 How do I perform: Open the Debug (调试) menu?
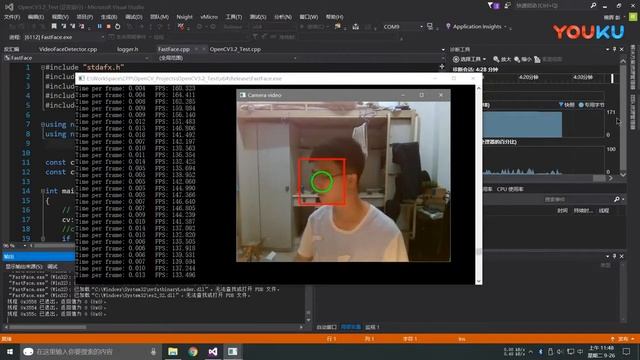(x=133, y=17)
